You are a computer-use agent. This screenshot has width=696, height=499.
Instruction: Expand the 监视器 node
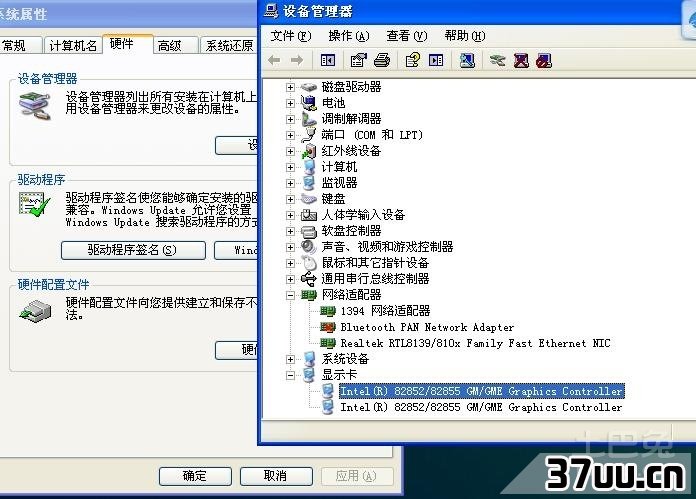pyautogui.click(x=290, y=183)
